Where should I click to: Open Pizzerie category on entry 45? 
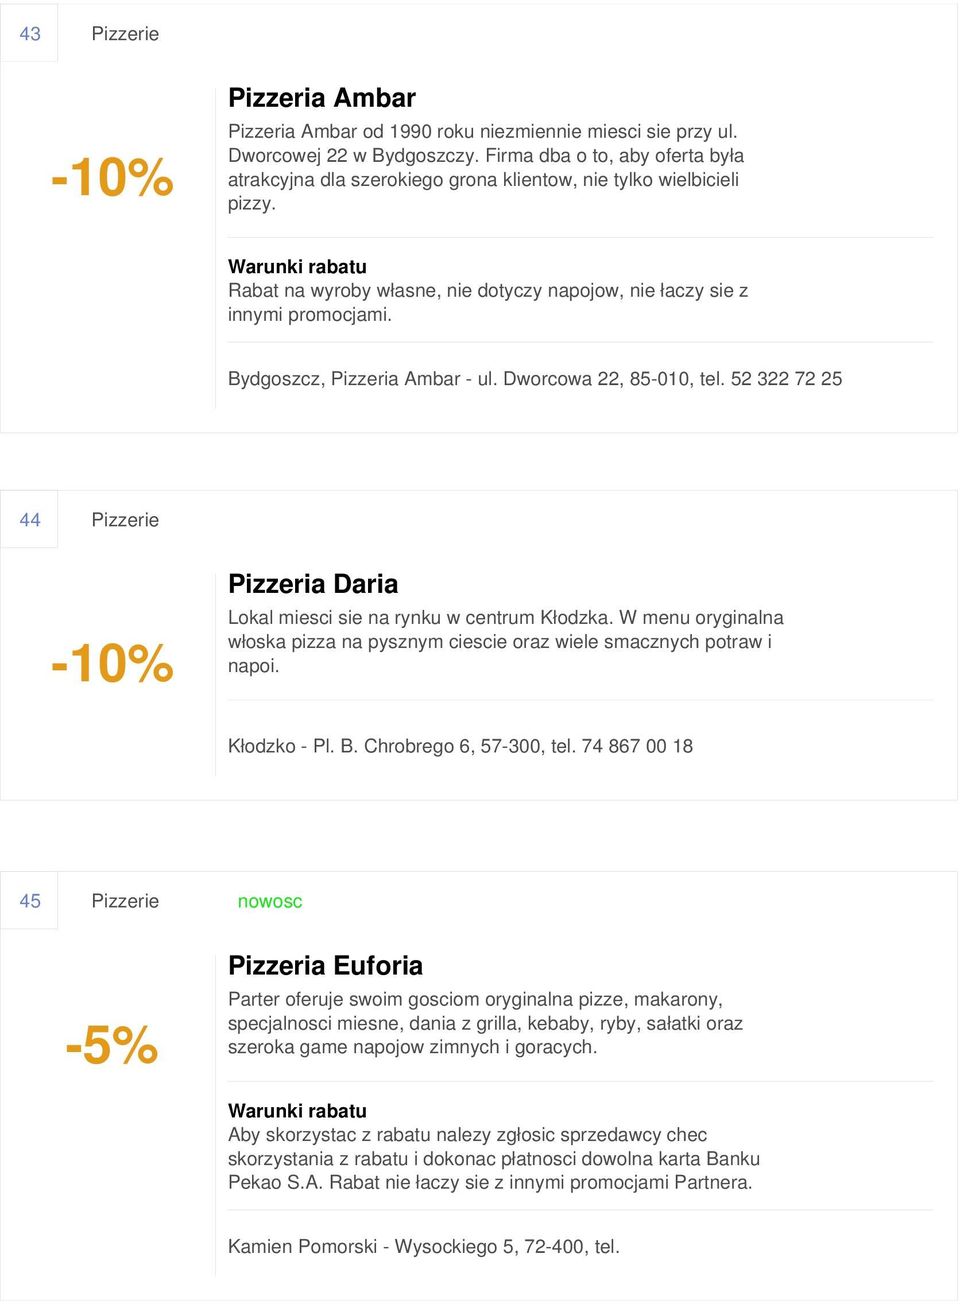coord(125,901)
